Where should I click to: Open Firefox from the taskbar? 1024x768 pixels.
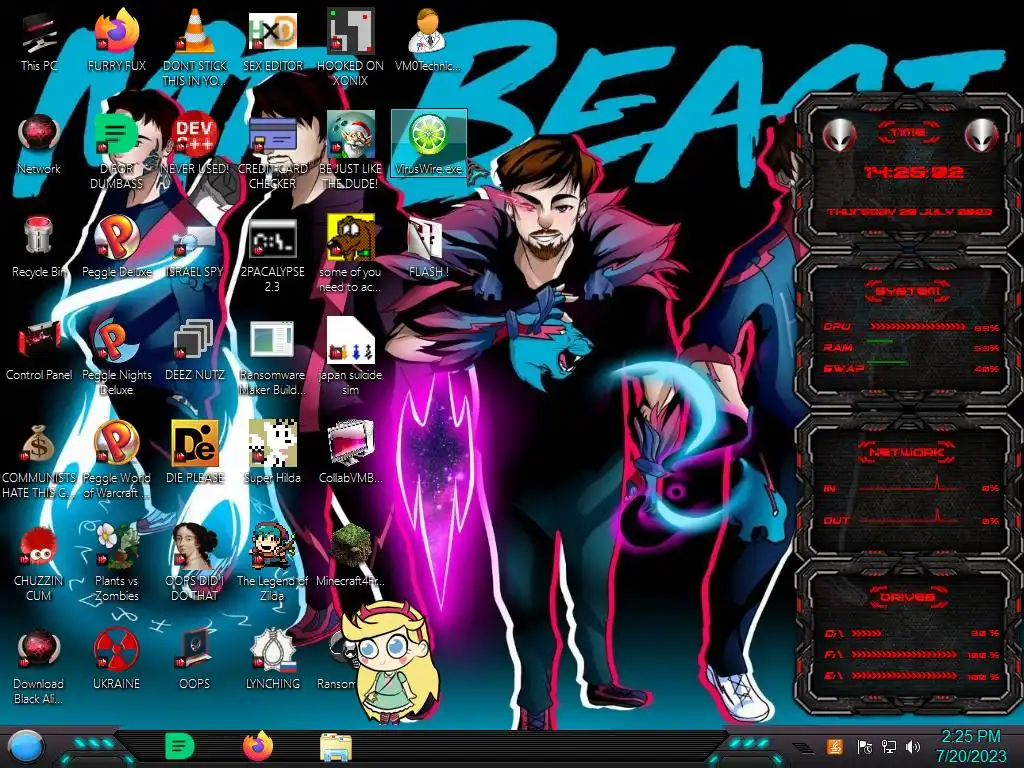257,746
